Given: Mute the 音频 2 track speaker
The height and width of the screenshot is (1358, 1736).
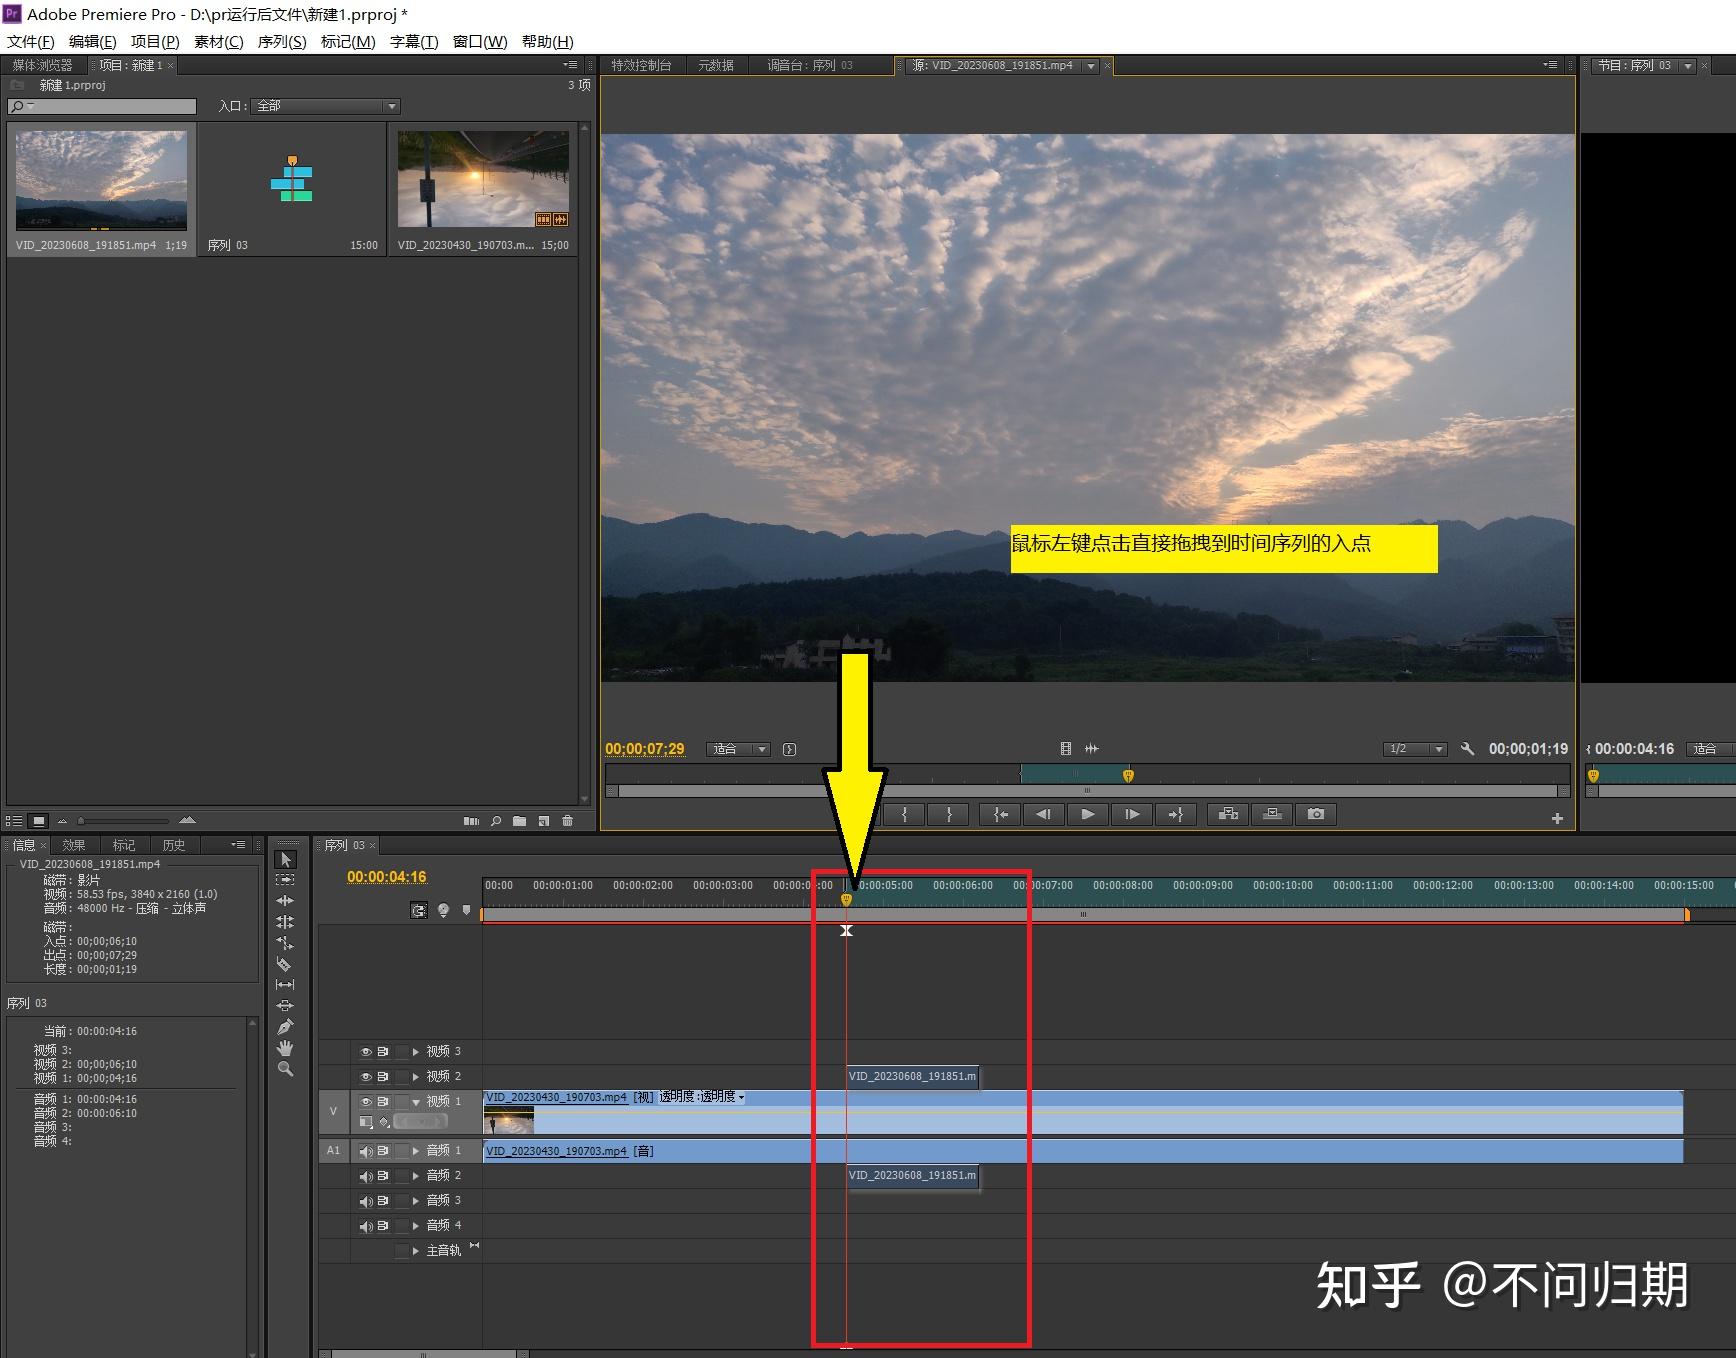Looking at the screenshot, I should click(x=366, y=1176).
